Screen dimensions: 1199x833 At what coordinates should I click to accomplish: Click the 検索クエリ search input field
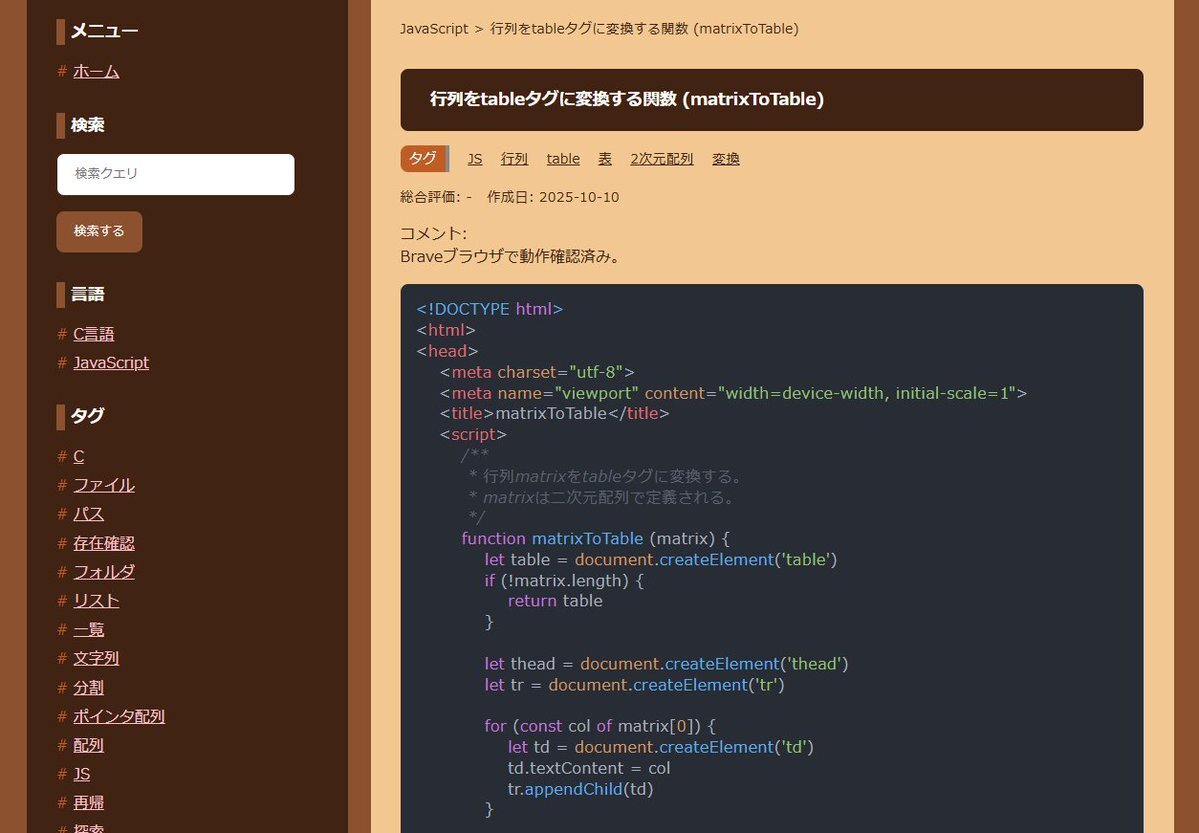[175, 174]
